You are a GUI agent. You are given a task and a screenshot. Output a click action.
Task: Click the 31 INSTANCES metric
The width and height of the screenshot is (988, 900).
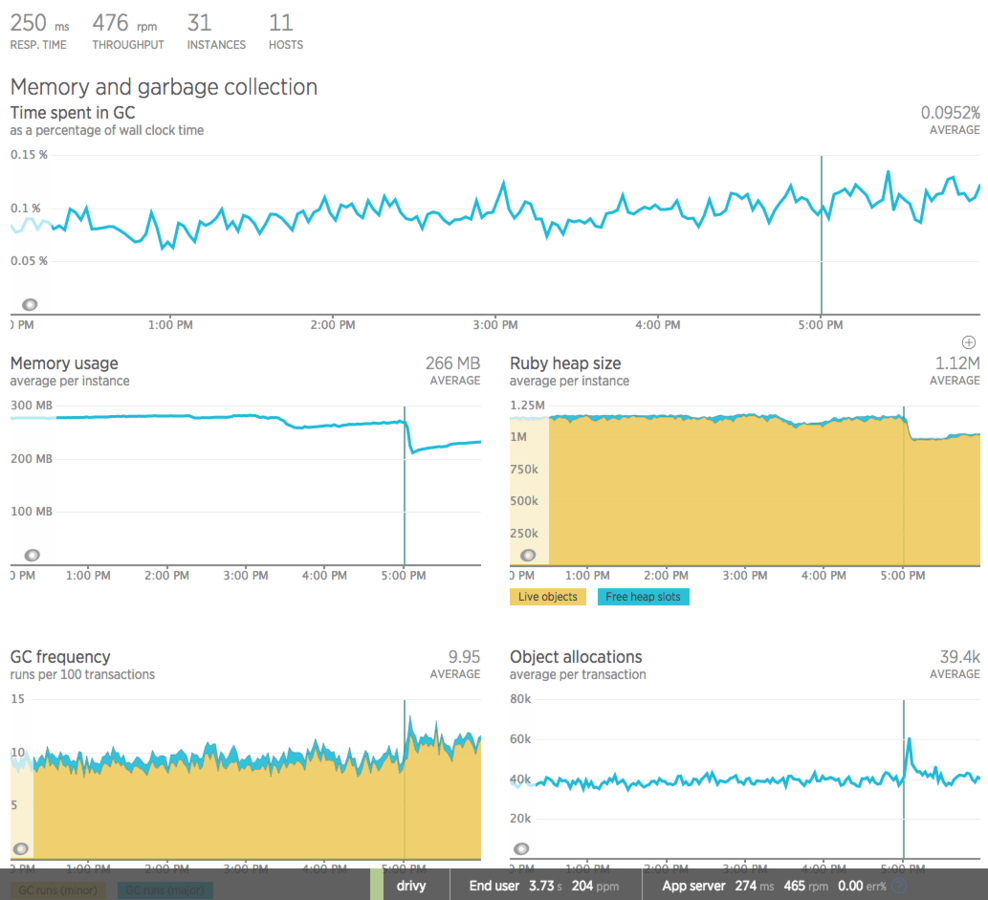216,32
